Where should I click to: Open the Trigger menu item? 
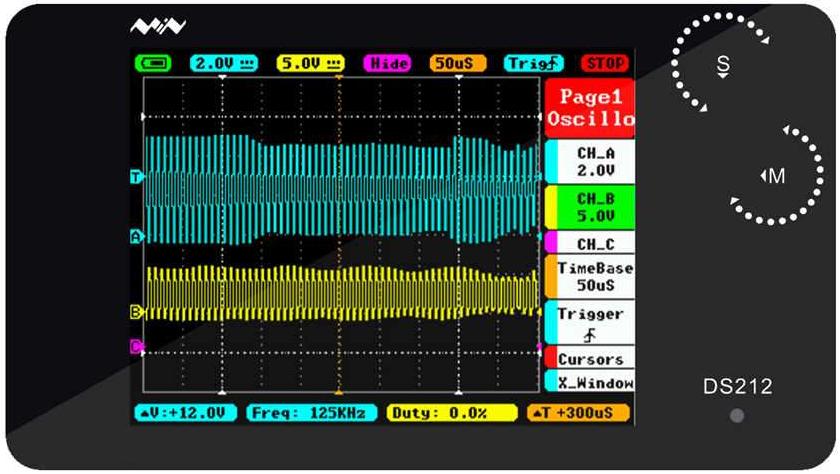590,322
